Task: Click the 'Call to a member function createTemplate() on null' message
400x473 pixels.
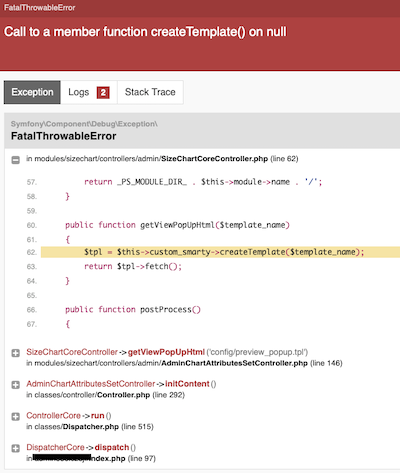Action: tap(145, 32)
